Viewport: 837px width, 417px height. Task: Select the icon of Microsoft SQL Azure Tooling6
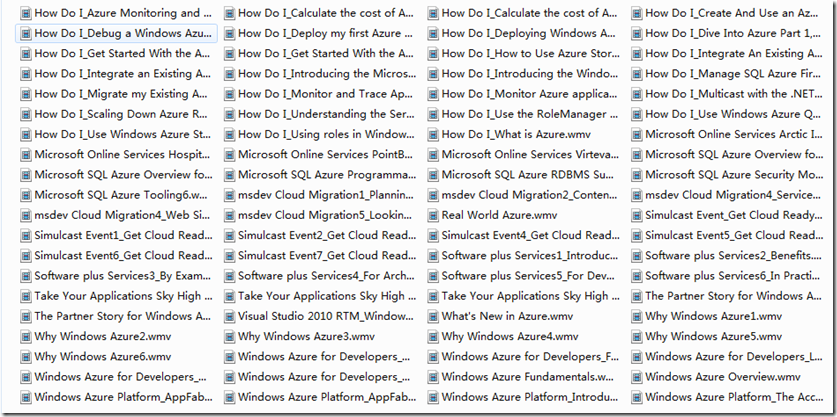26,195
